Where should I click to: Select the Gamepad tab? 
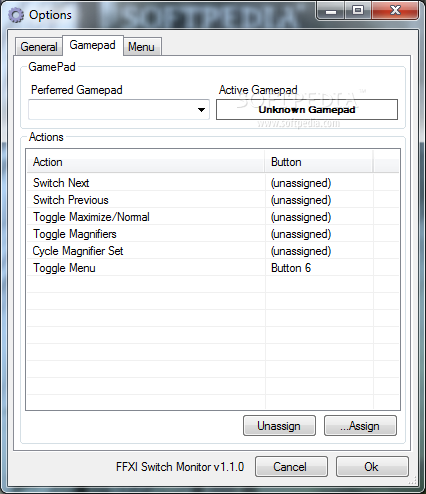[x=93, y=45]
